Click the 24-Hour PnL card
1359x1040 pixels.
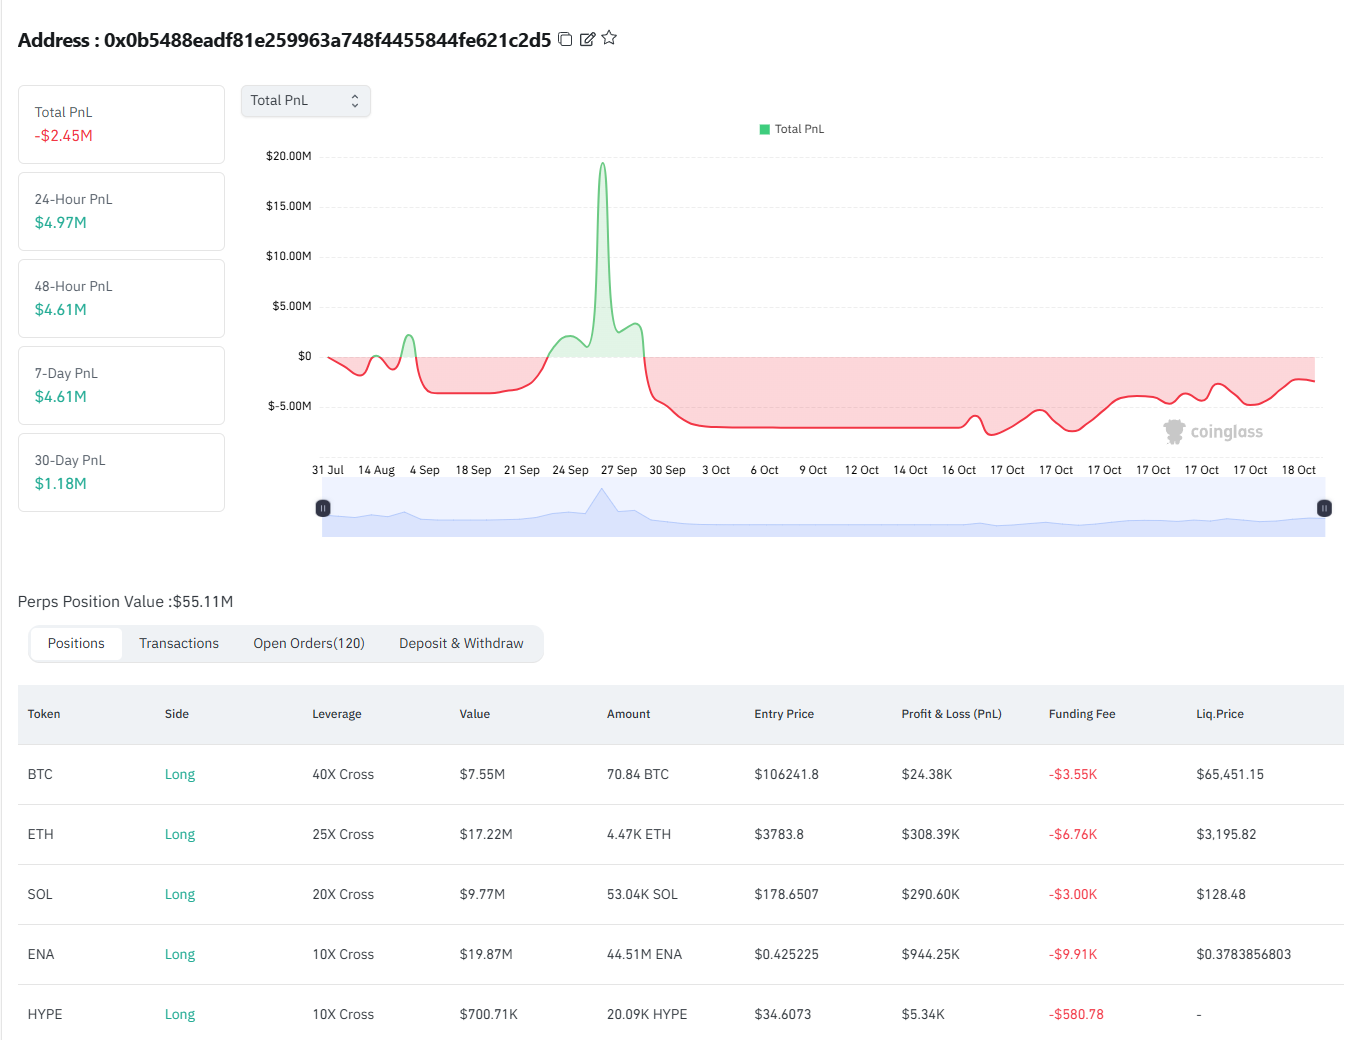(121, 211)
